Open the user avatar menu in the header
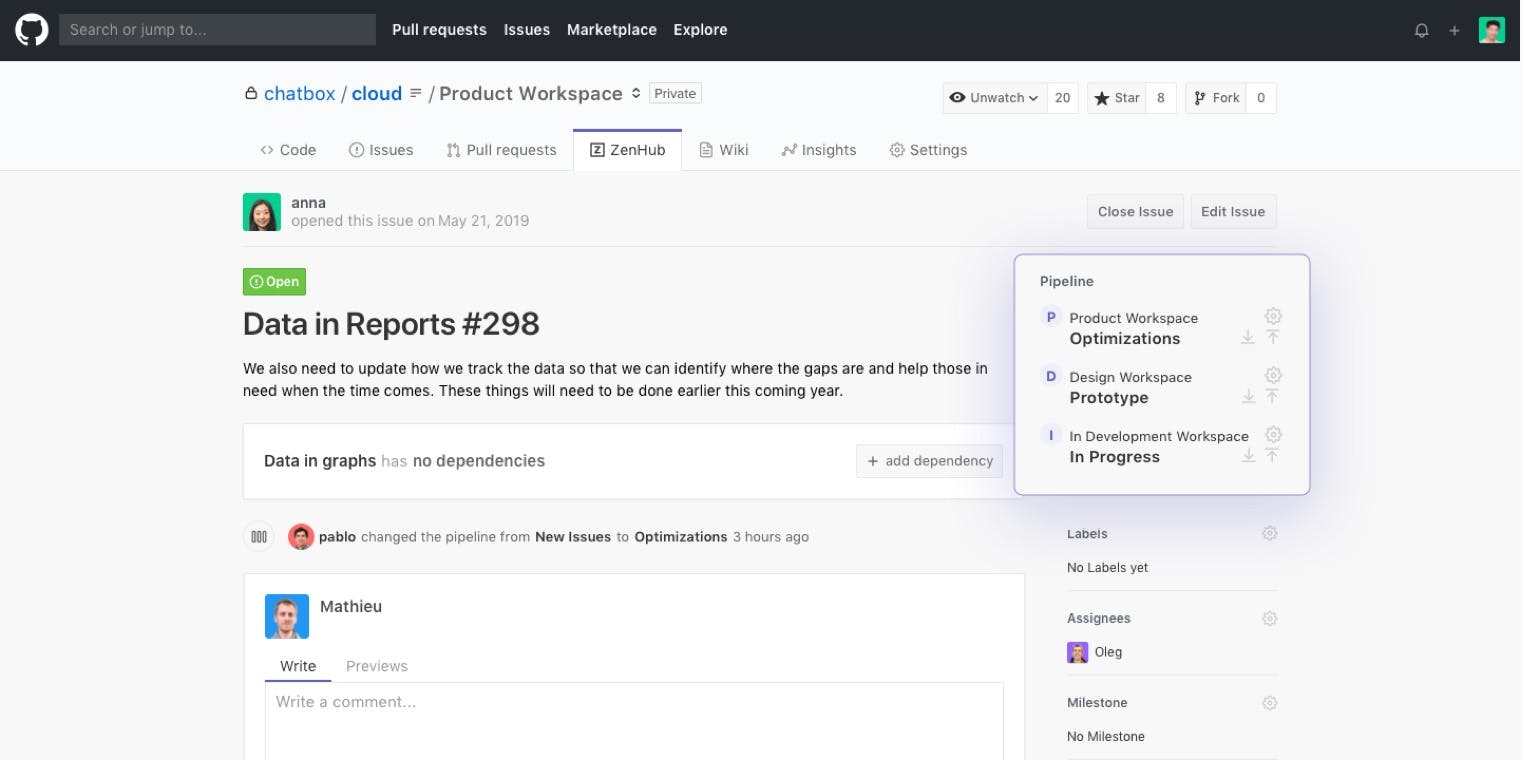1522x760 pixels. [1492, 30]
